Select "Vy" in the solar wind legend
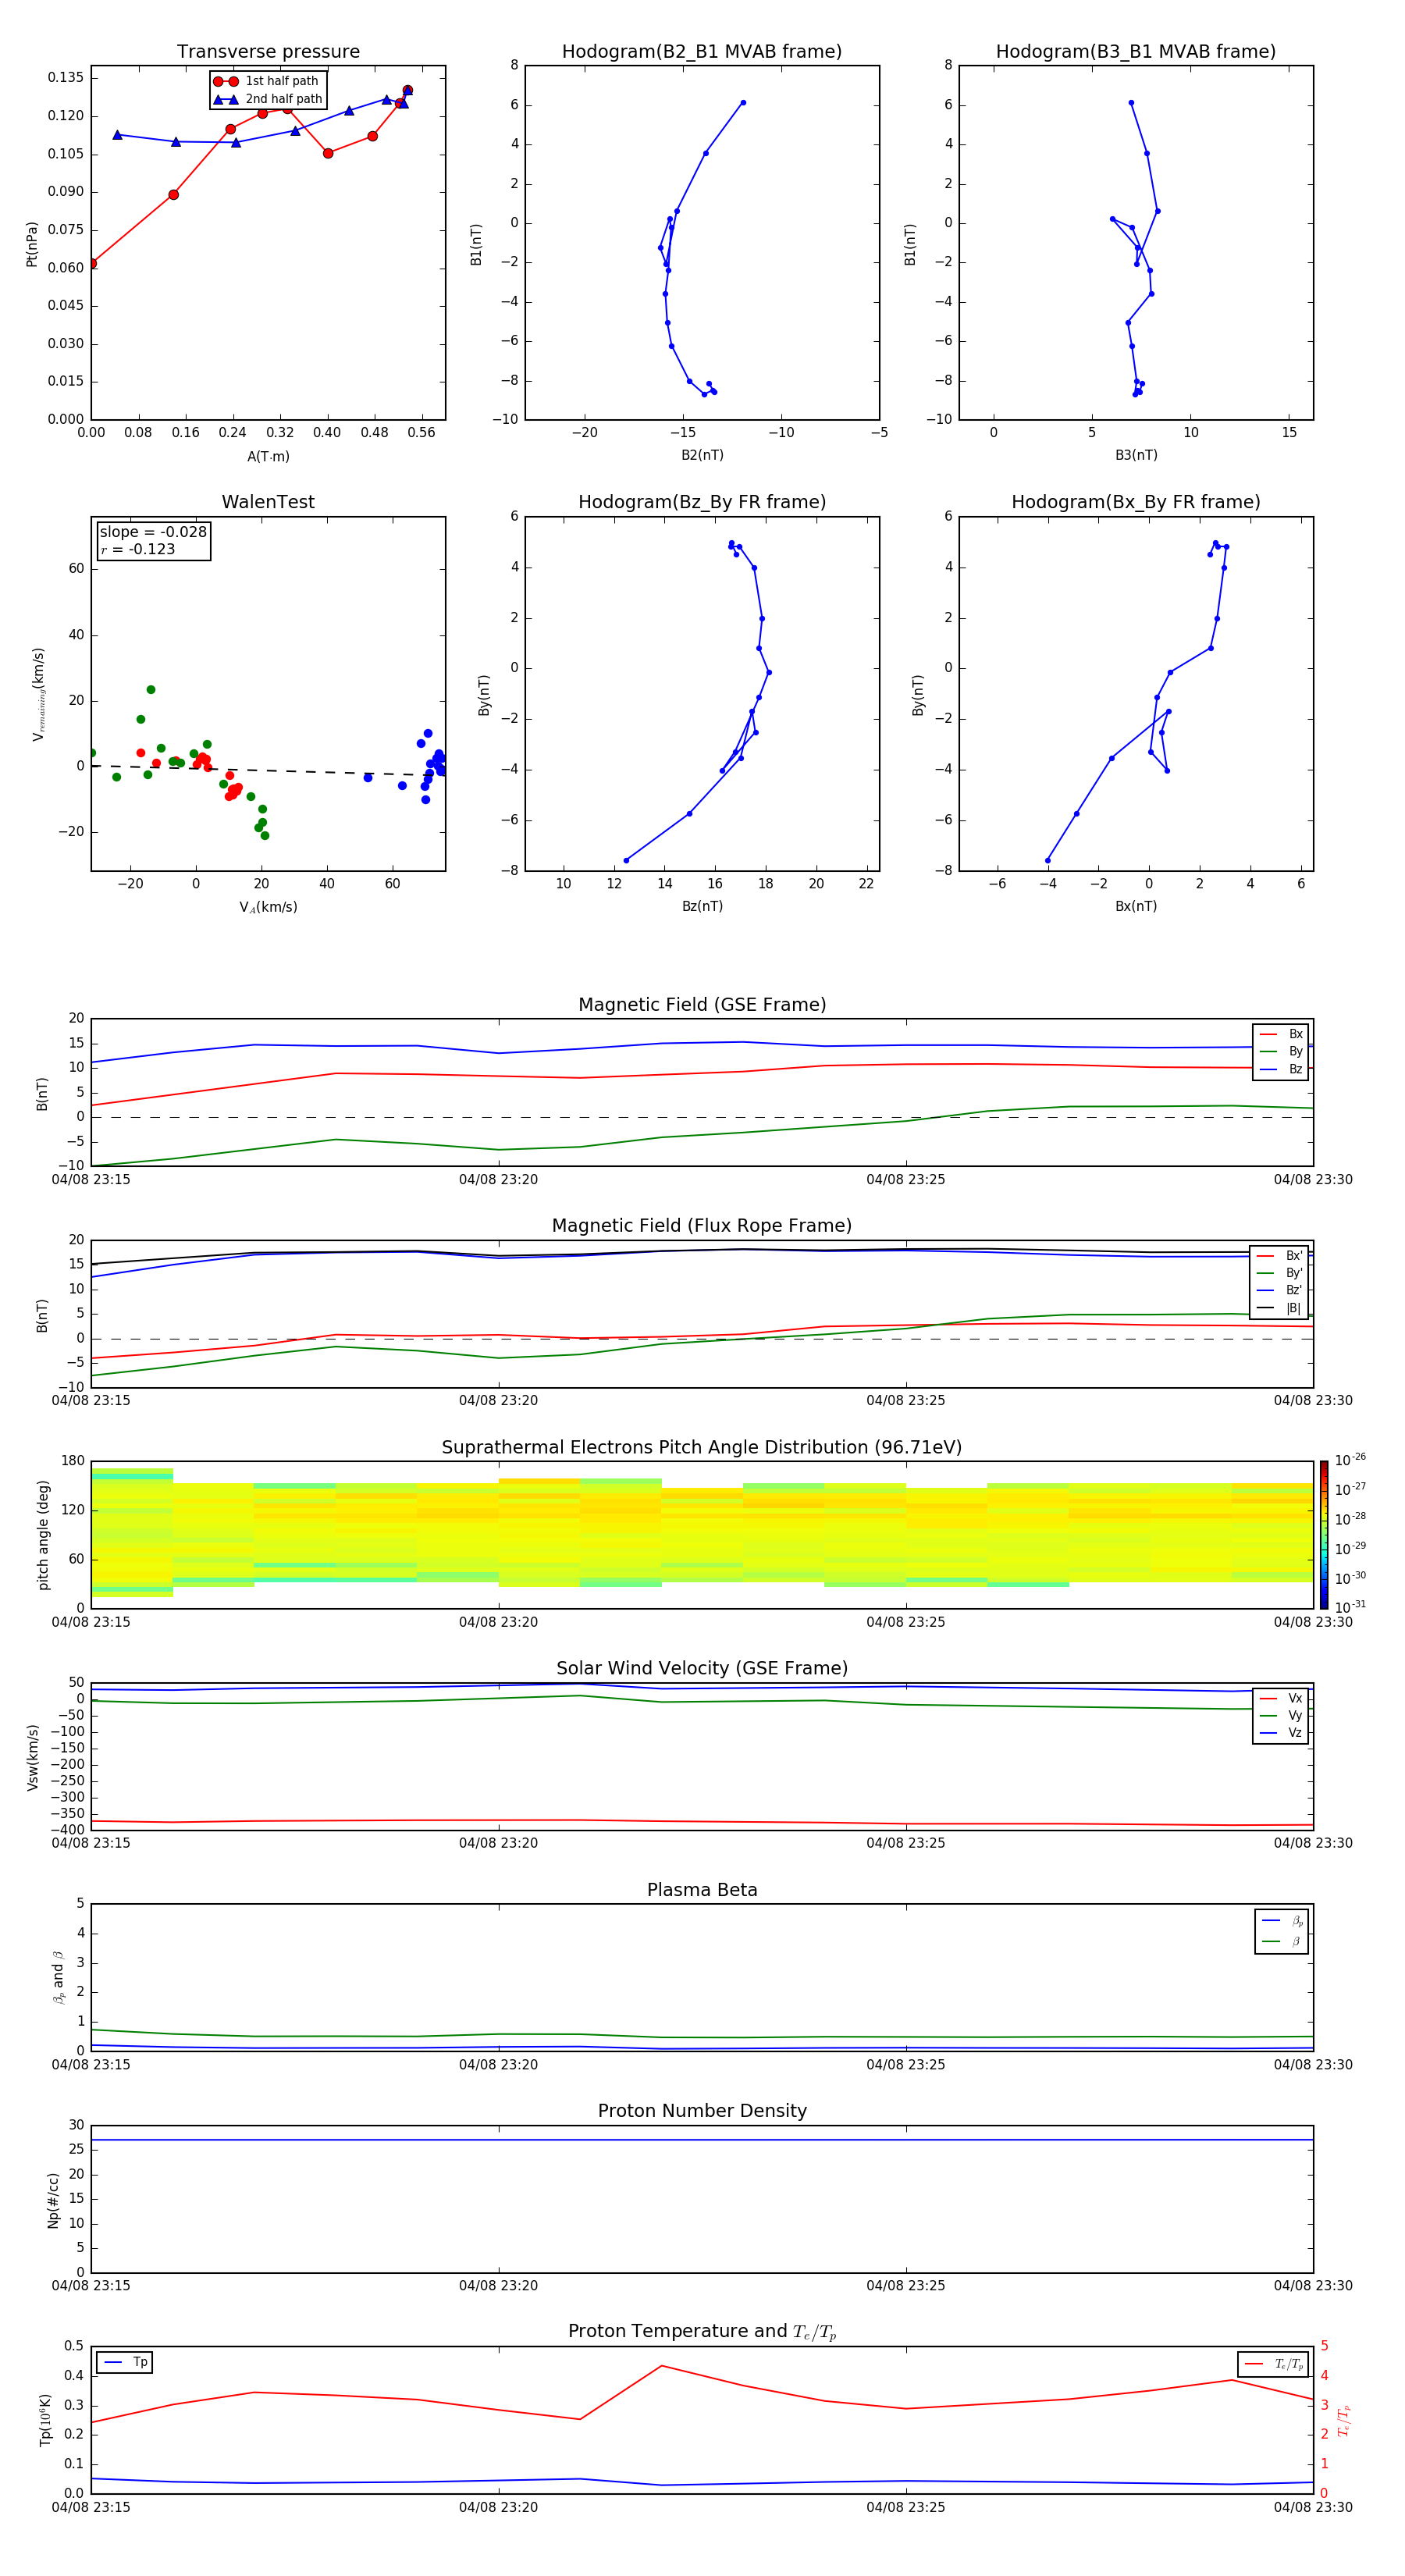Screen dimensions: 1405x2576 (x=1281, y=1715)
